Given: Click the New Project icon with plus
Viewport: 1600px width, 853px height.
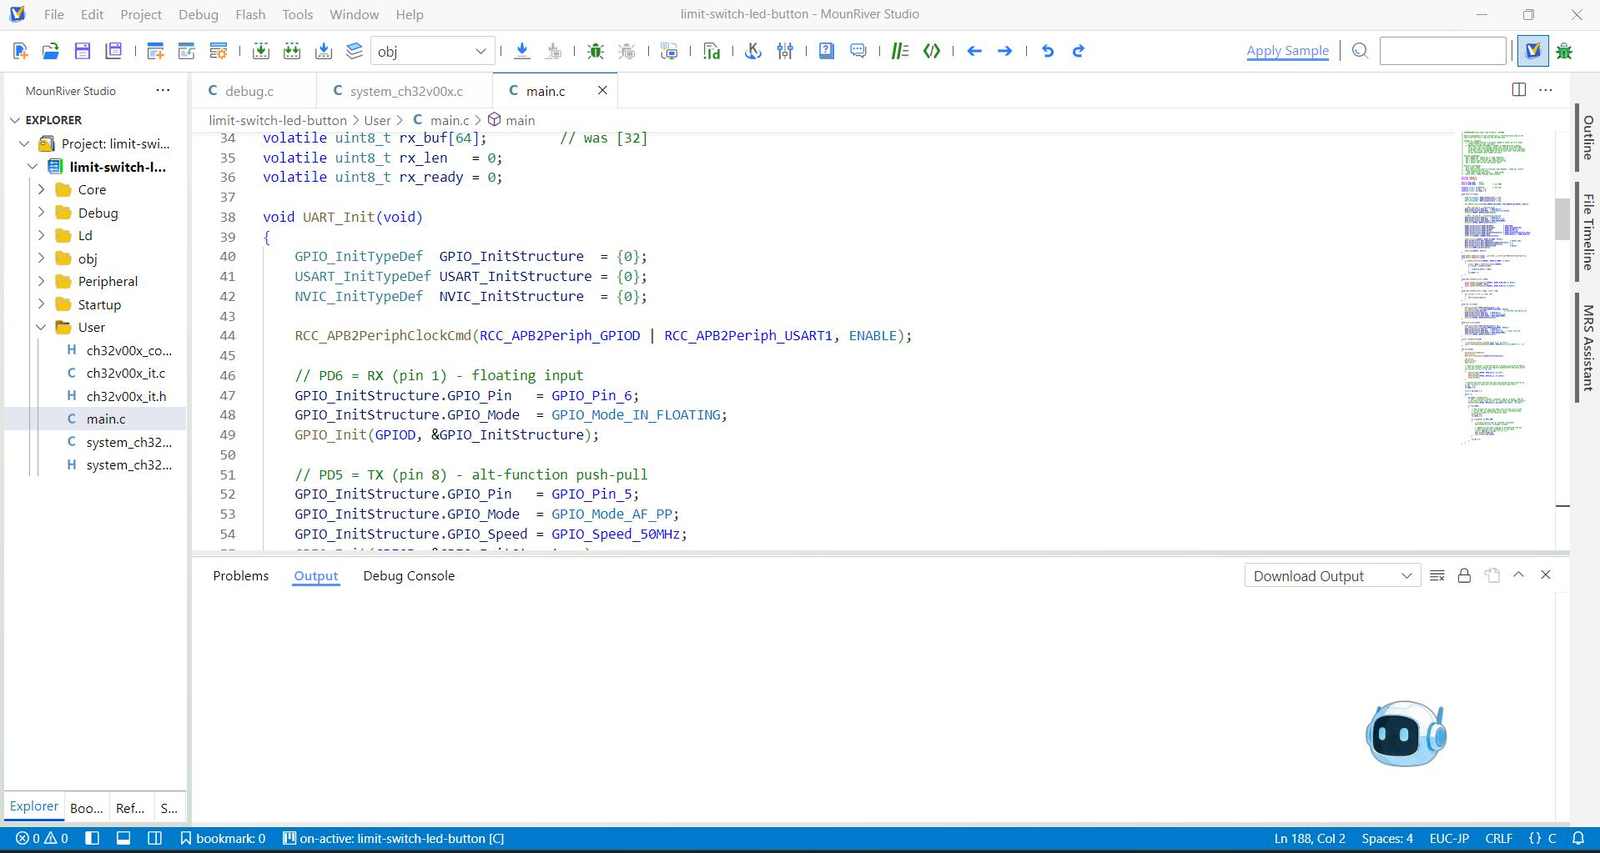Looking at the screenshot, I should [155, 51].
